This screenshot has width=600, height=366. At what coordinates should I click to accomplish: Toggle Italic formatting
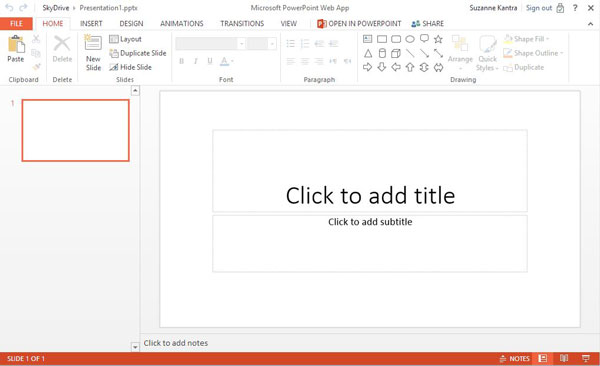click(196, 61)
